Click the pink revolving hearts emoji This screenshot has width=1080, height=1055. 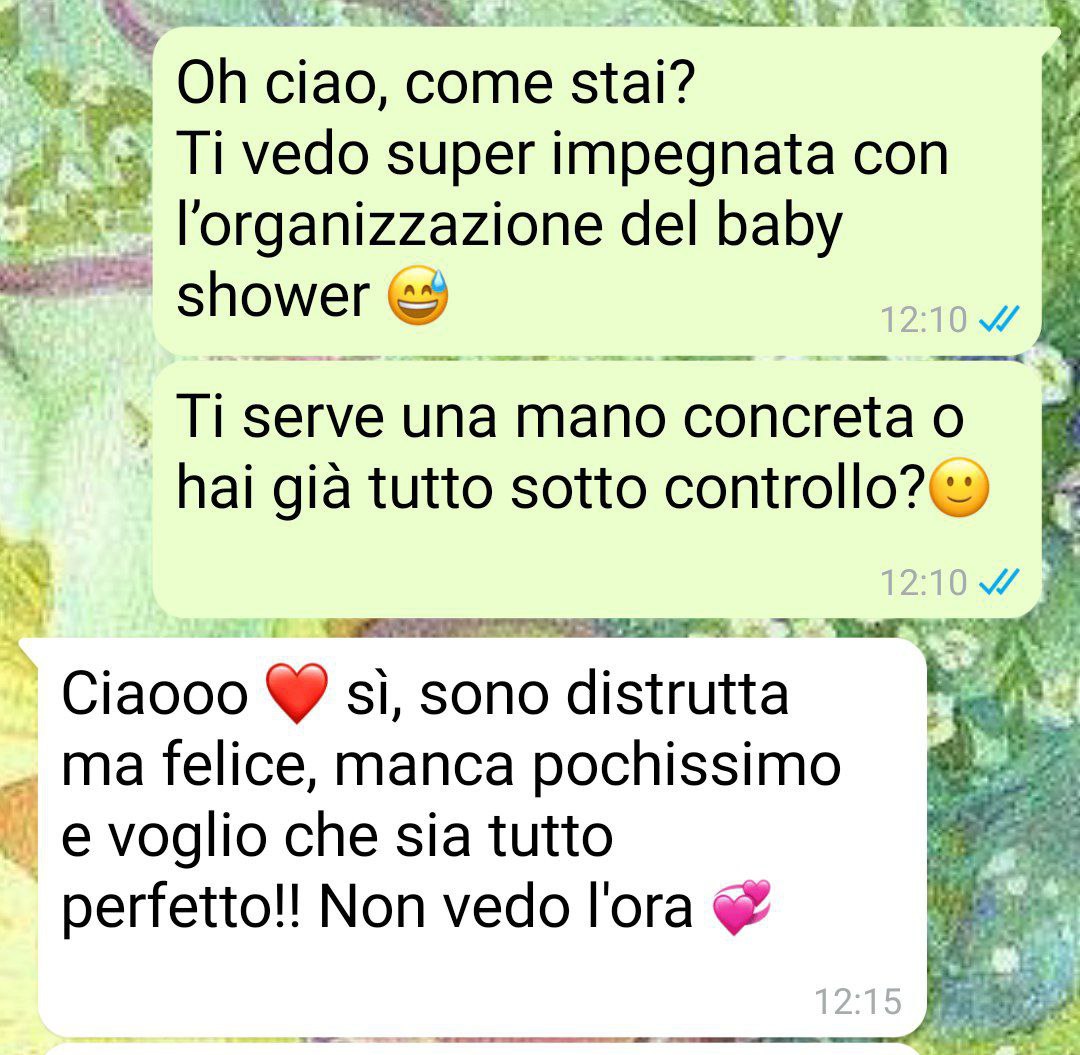click(x=741, y=907)
